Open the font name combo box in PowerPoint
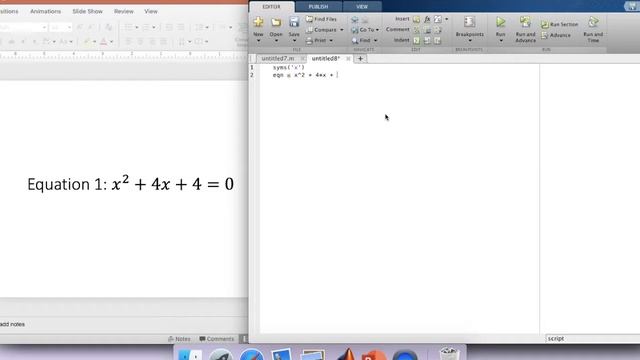Screen dimensions: 640x360 click(x=23, y=27)
